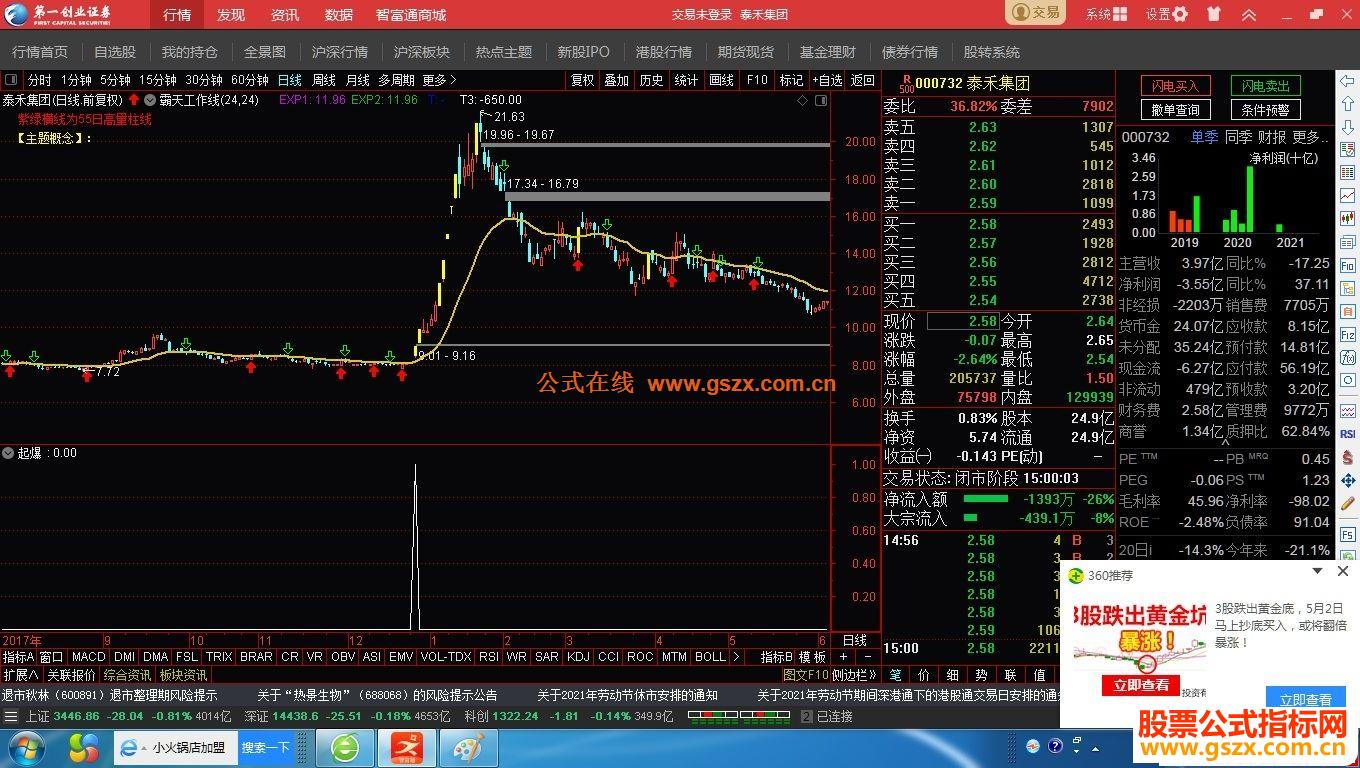Click 撤单查询 button
Screen dimensions: 1360x768
[x=1175, y=110]
